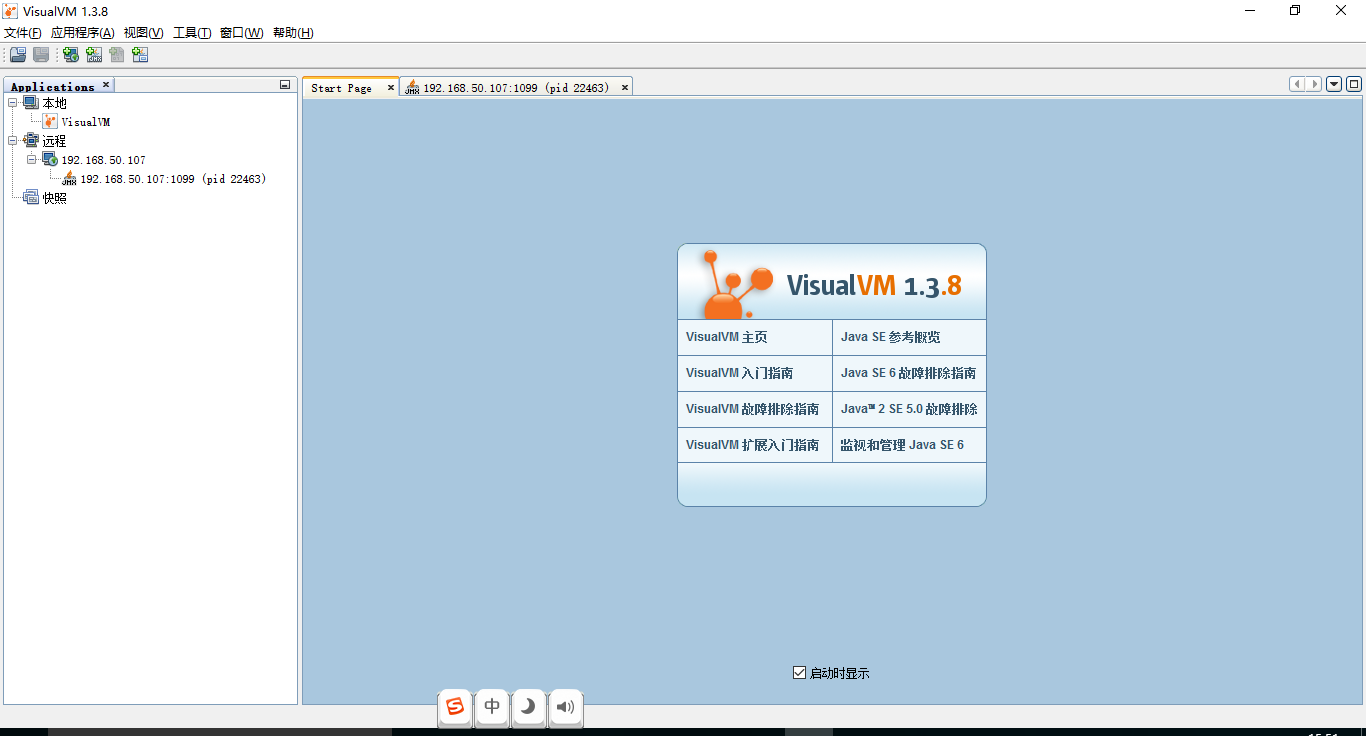Click the VisualVM 1.3.8 logo banner
This screenshot has width=1366, height=736.
(x=832, y=282)
